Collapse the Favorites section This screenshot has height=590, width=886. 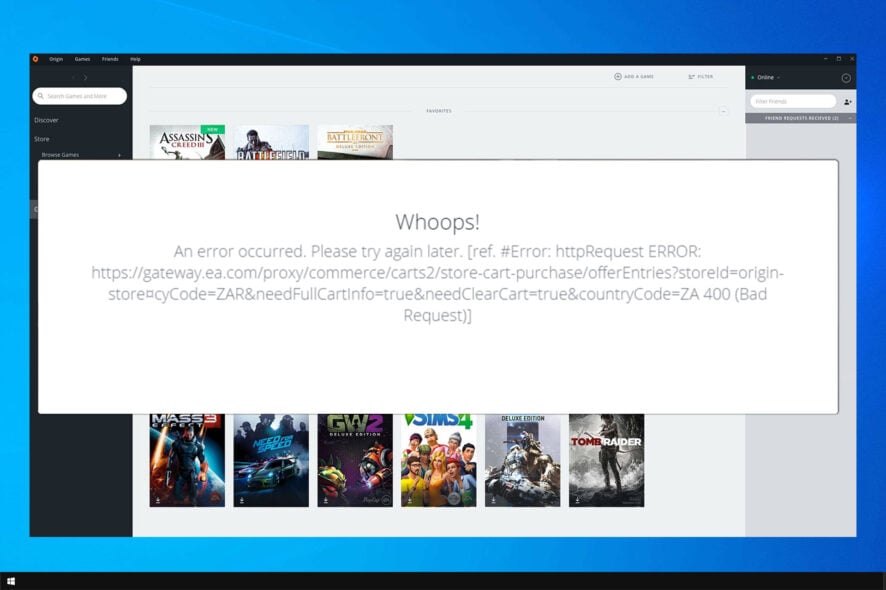(x=723, y=111)
